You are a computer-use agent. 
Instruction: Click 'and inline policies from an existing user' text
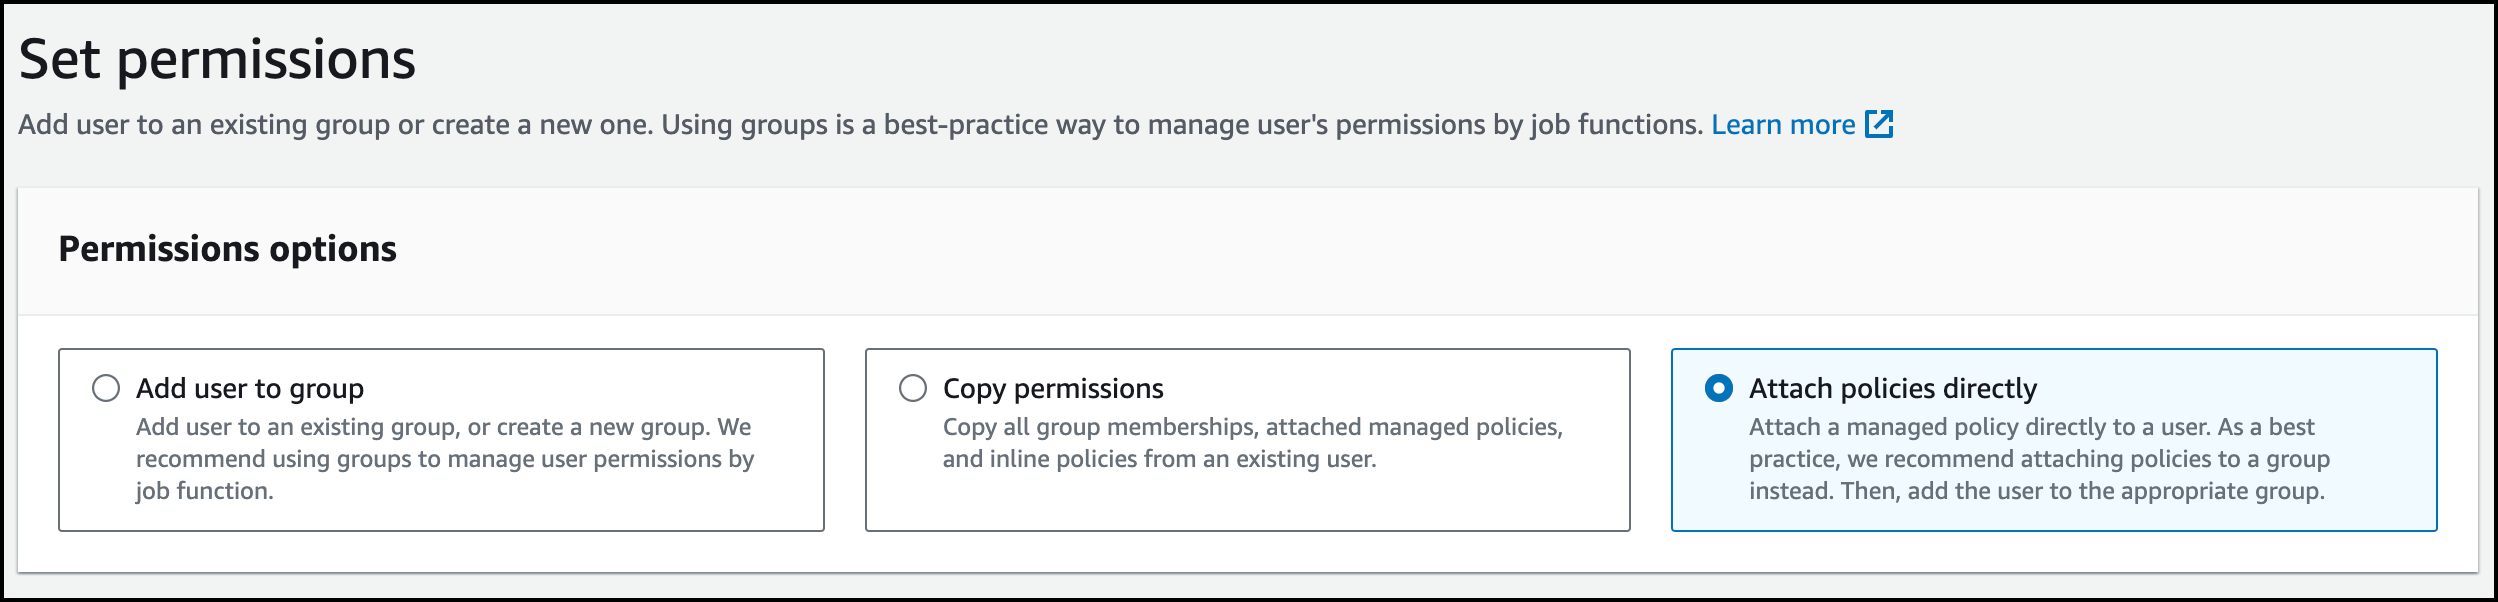(x=1159, y=459)
